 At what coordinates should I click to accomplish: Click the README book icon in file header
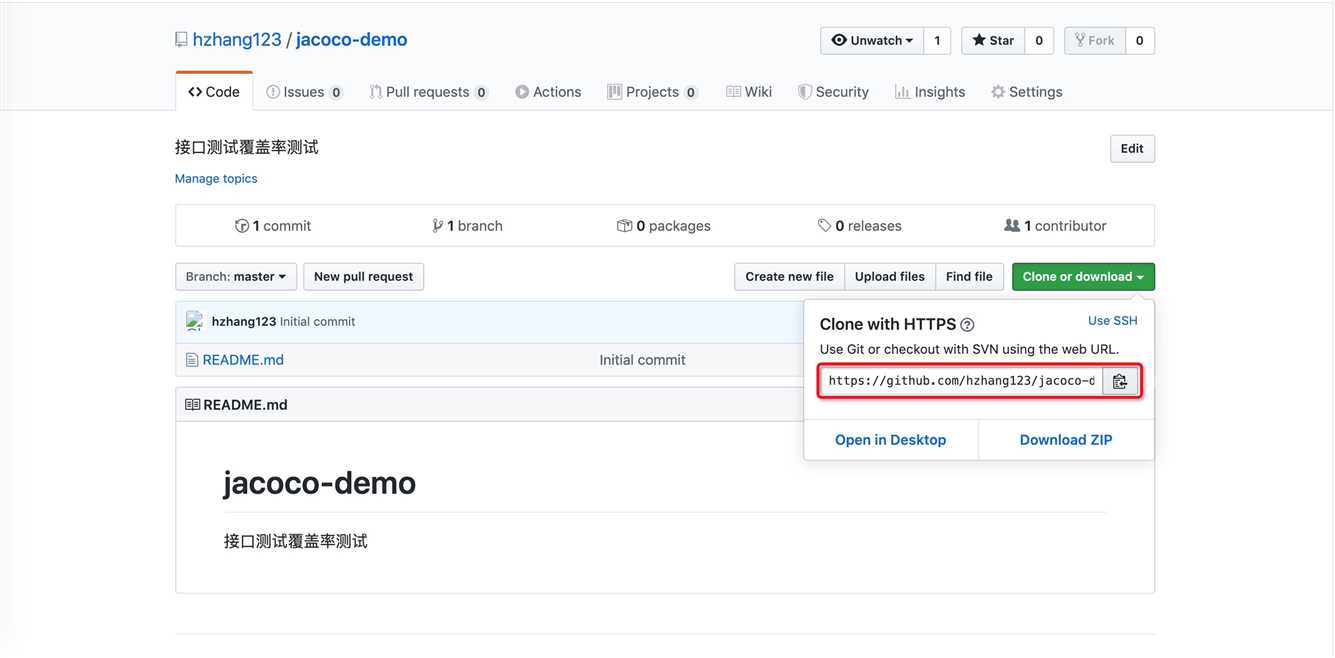192,405
